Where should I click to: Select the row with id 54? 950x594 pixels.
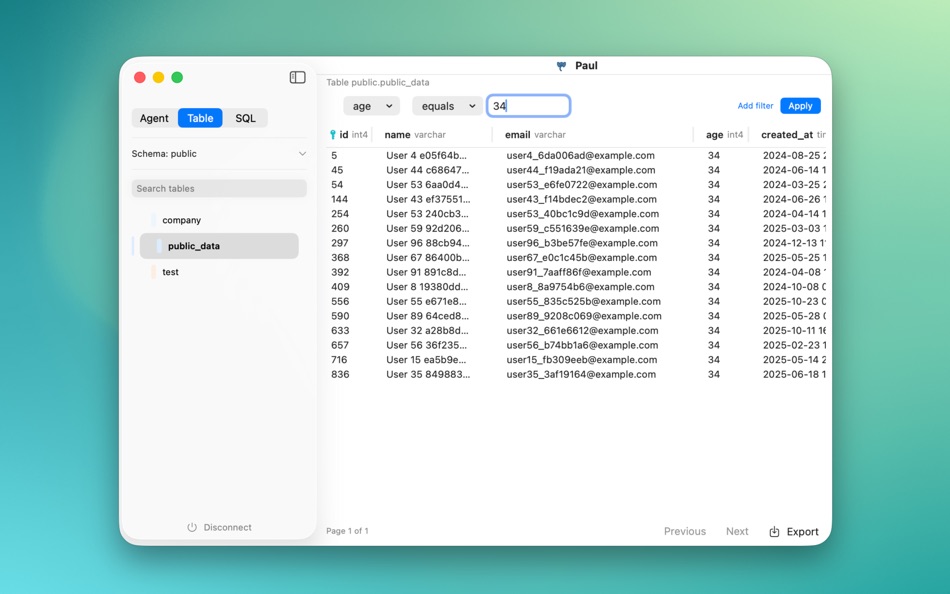click(x=576, y=185)
